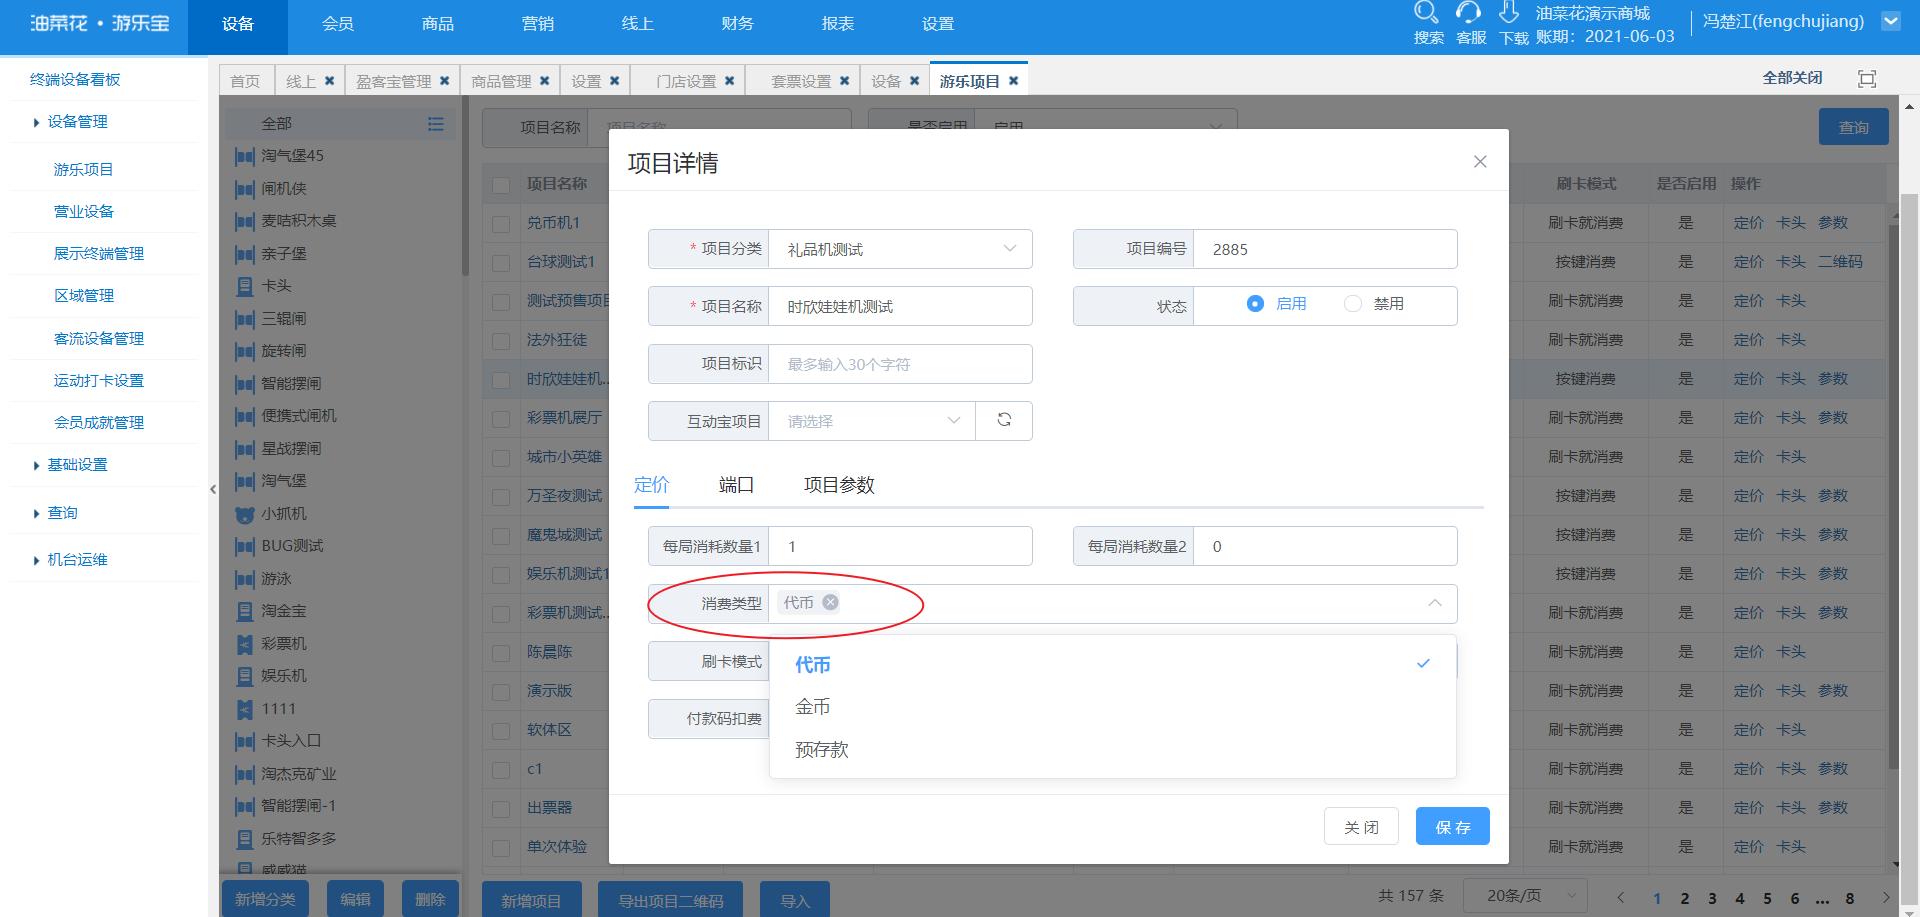Select 淘气堡45 category icon row
1920x917 pixels.
(x=244, y=156)
